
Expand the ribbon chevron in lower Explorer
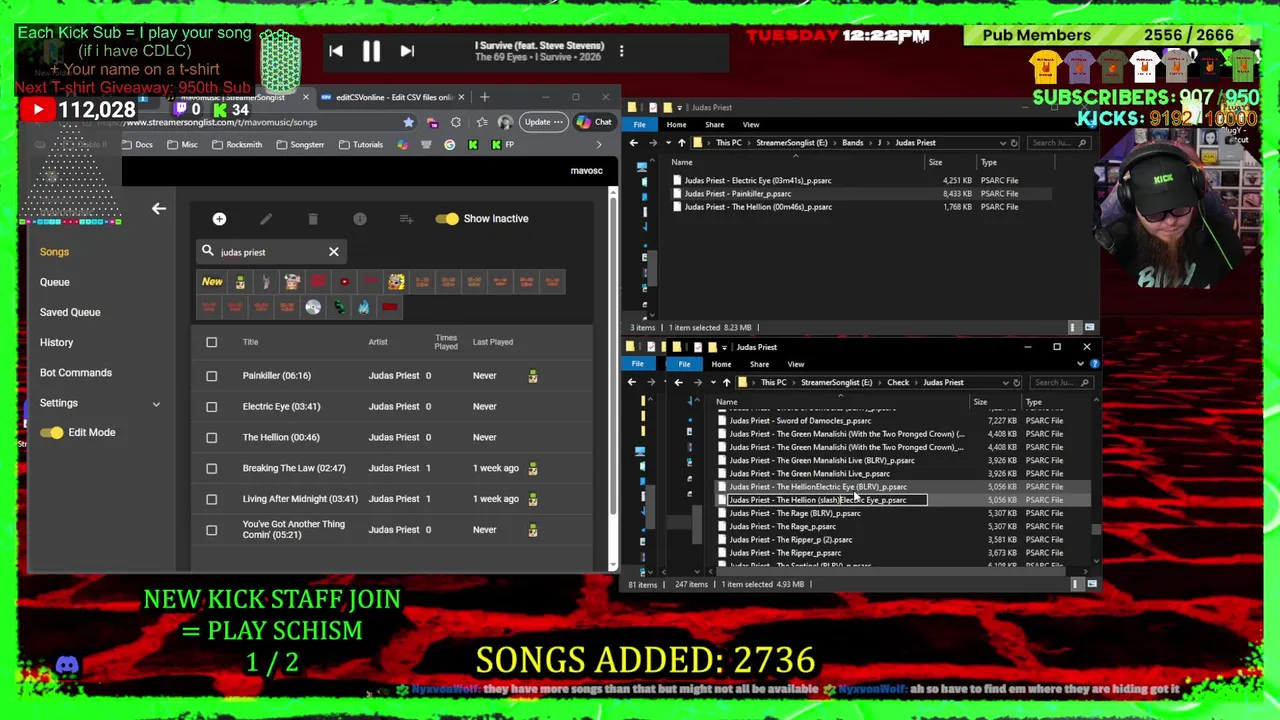(1081, 365)
